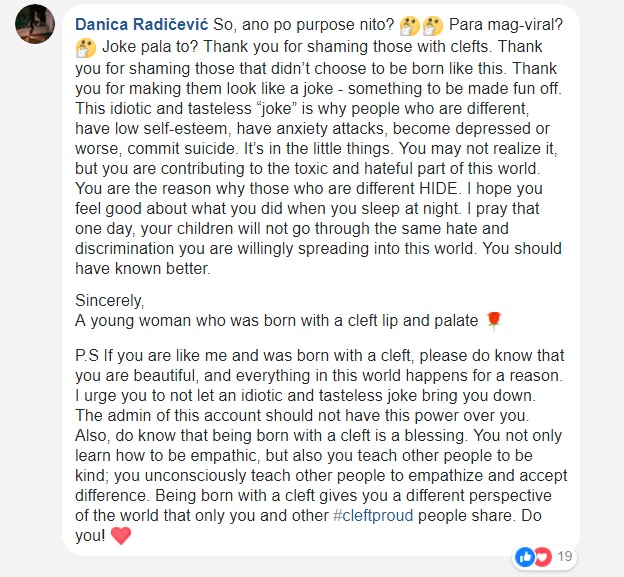Click the "I urge you to not let" line
The image size is (624, 577).
(x=306, y=396)
